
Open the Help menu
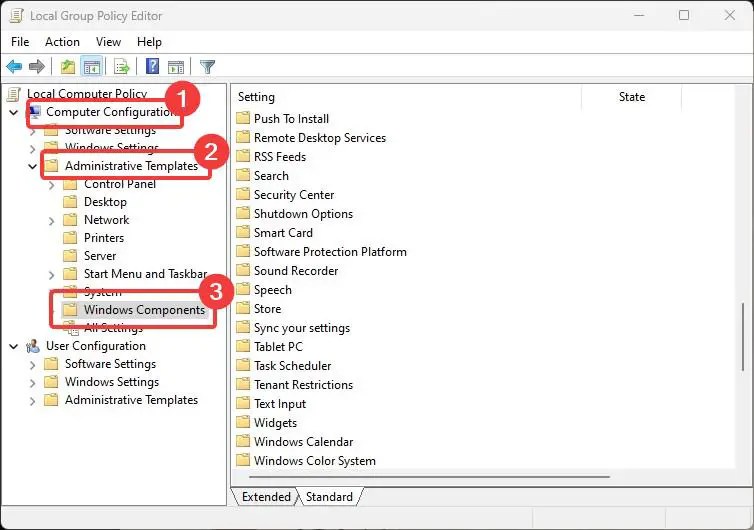point(149,42)
